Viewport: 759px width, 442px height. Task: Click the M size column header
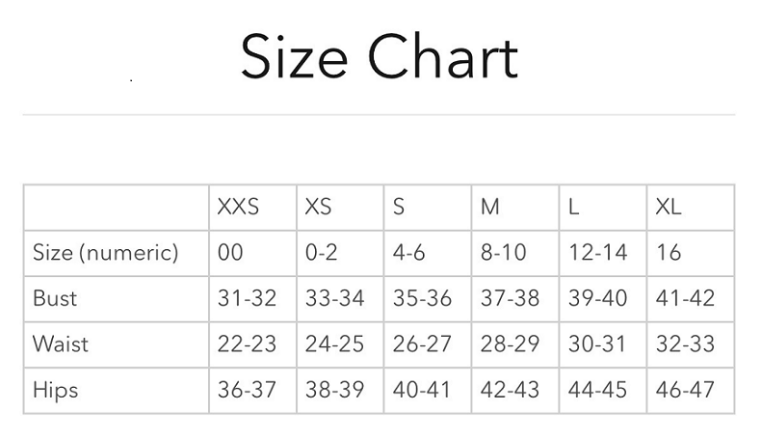tap(490, 207)
